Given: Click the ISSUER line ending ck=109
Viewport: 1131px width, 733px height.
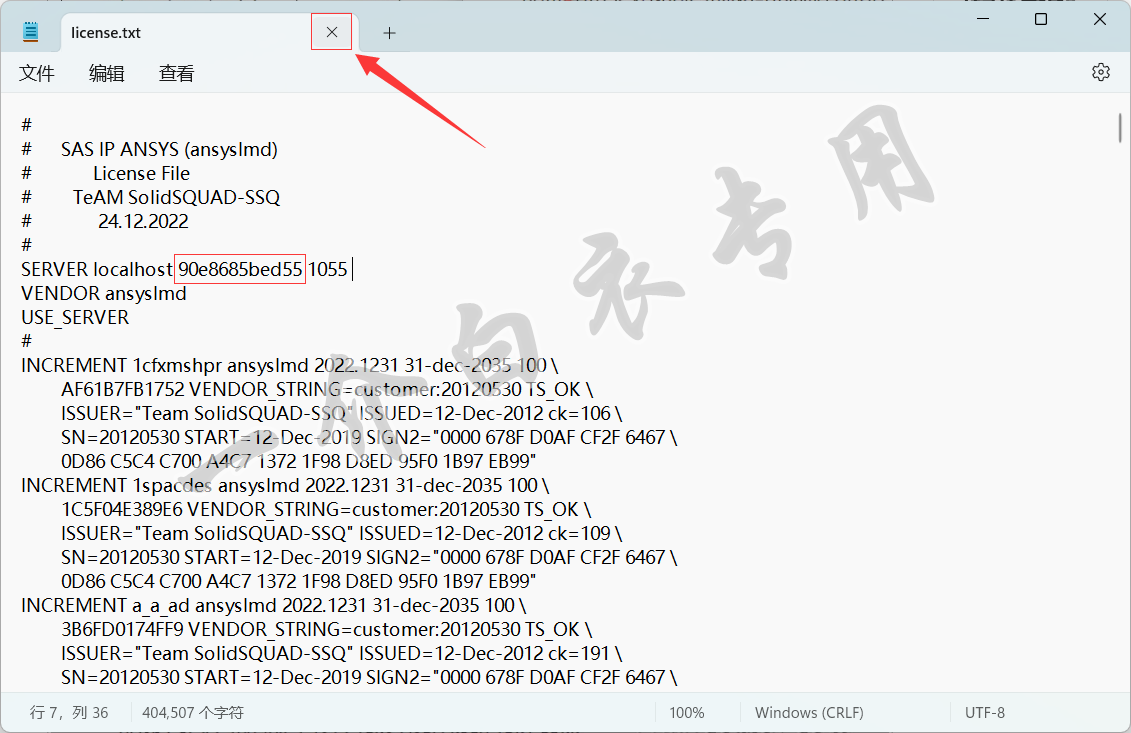Looking at the screenshot, I should (x=342, y=533).
